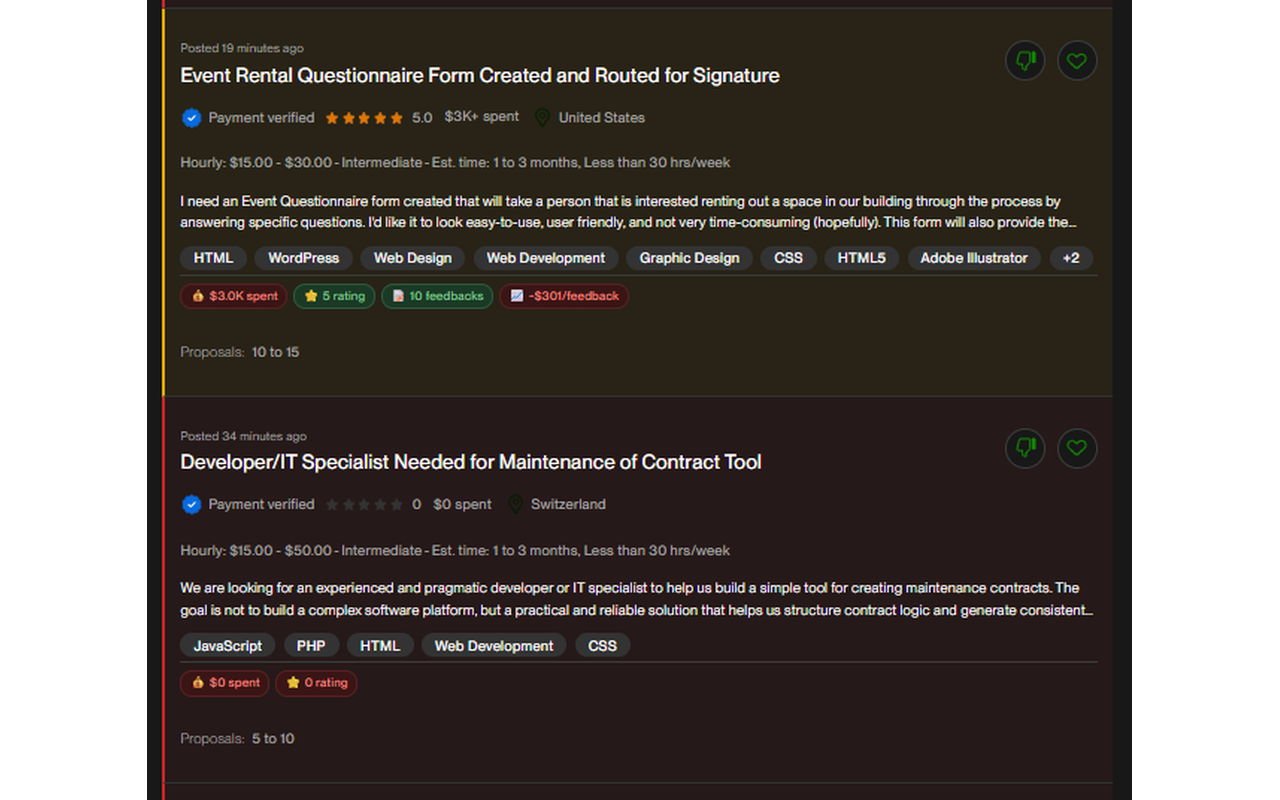Click the document icon in 10 feedbacks badge

(397, 296)
